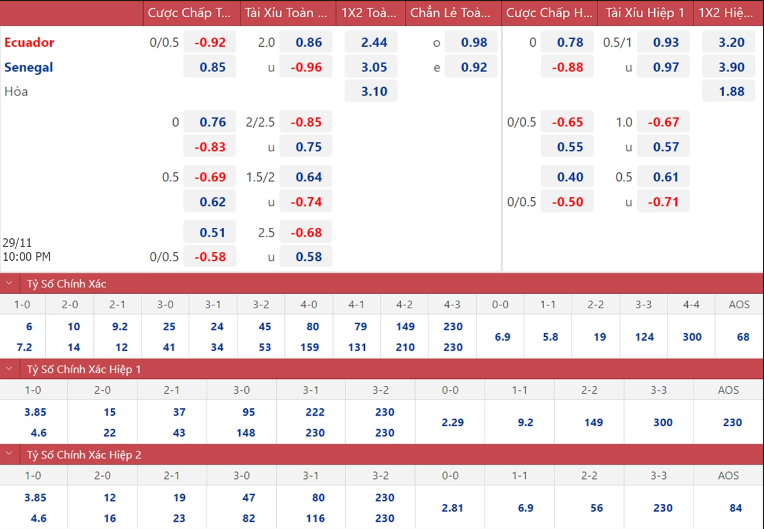764x529 pixels.
Task: Select the Tài Xỉu Toàn column header
Action: tap(287, 13)
